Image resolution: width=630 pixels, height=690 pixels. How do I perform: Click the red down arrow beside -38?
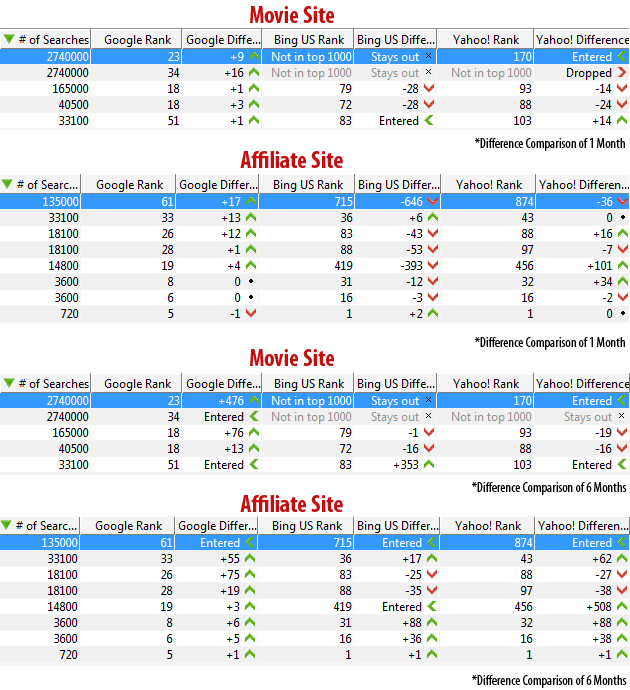622,591
